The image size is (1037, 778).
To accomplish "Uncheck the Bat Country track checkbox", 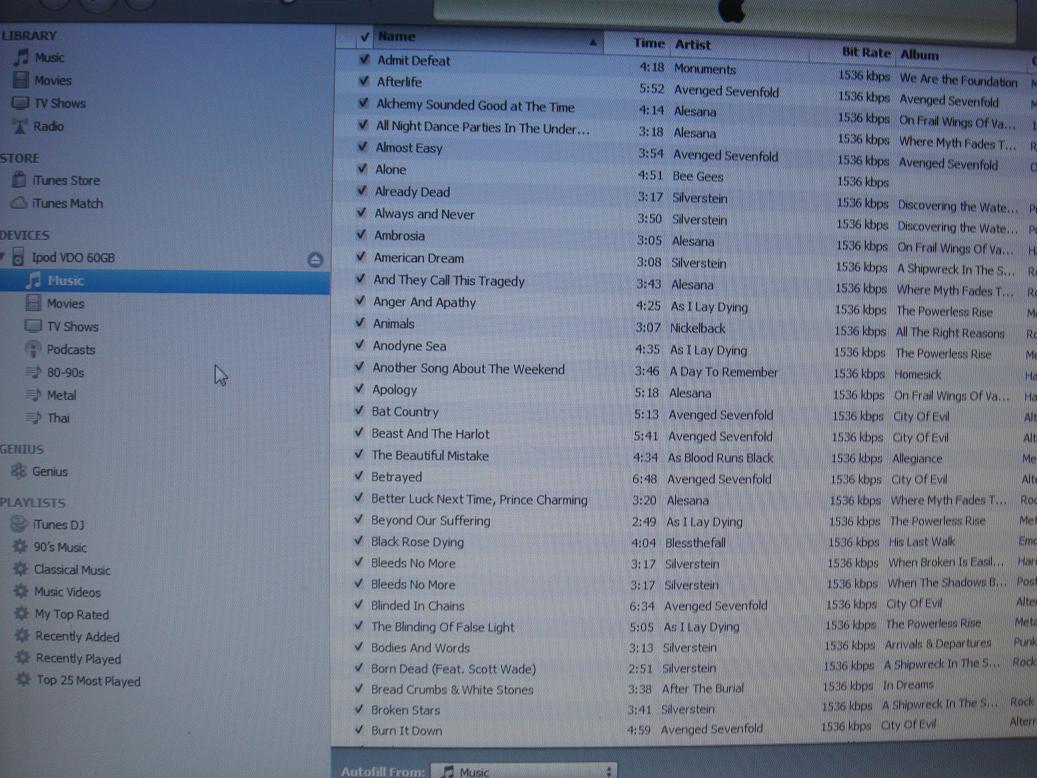I will tap(359, 411).
